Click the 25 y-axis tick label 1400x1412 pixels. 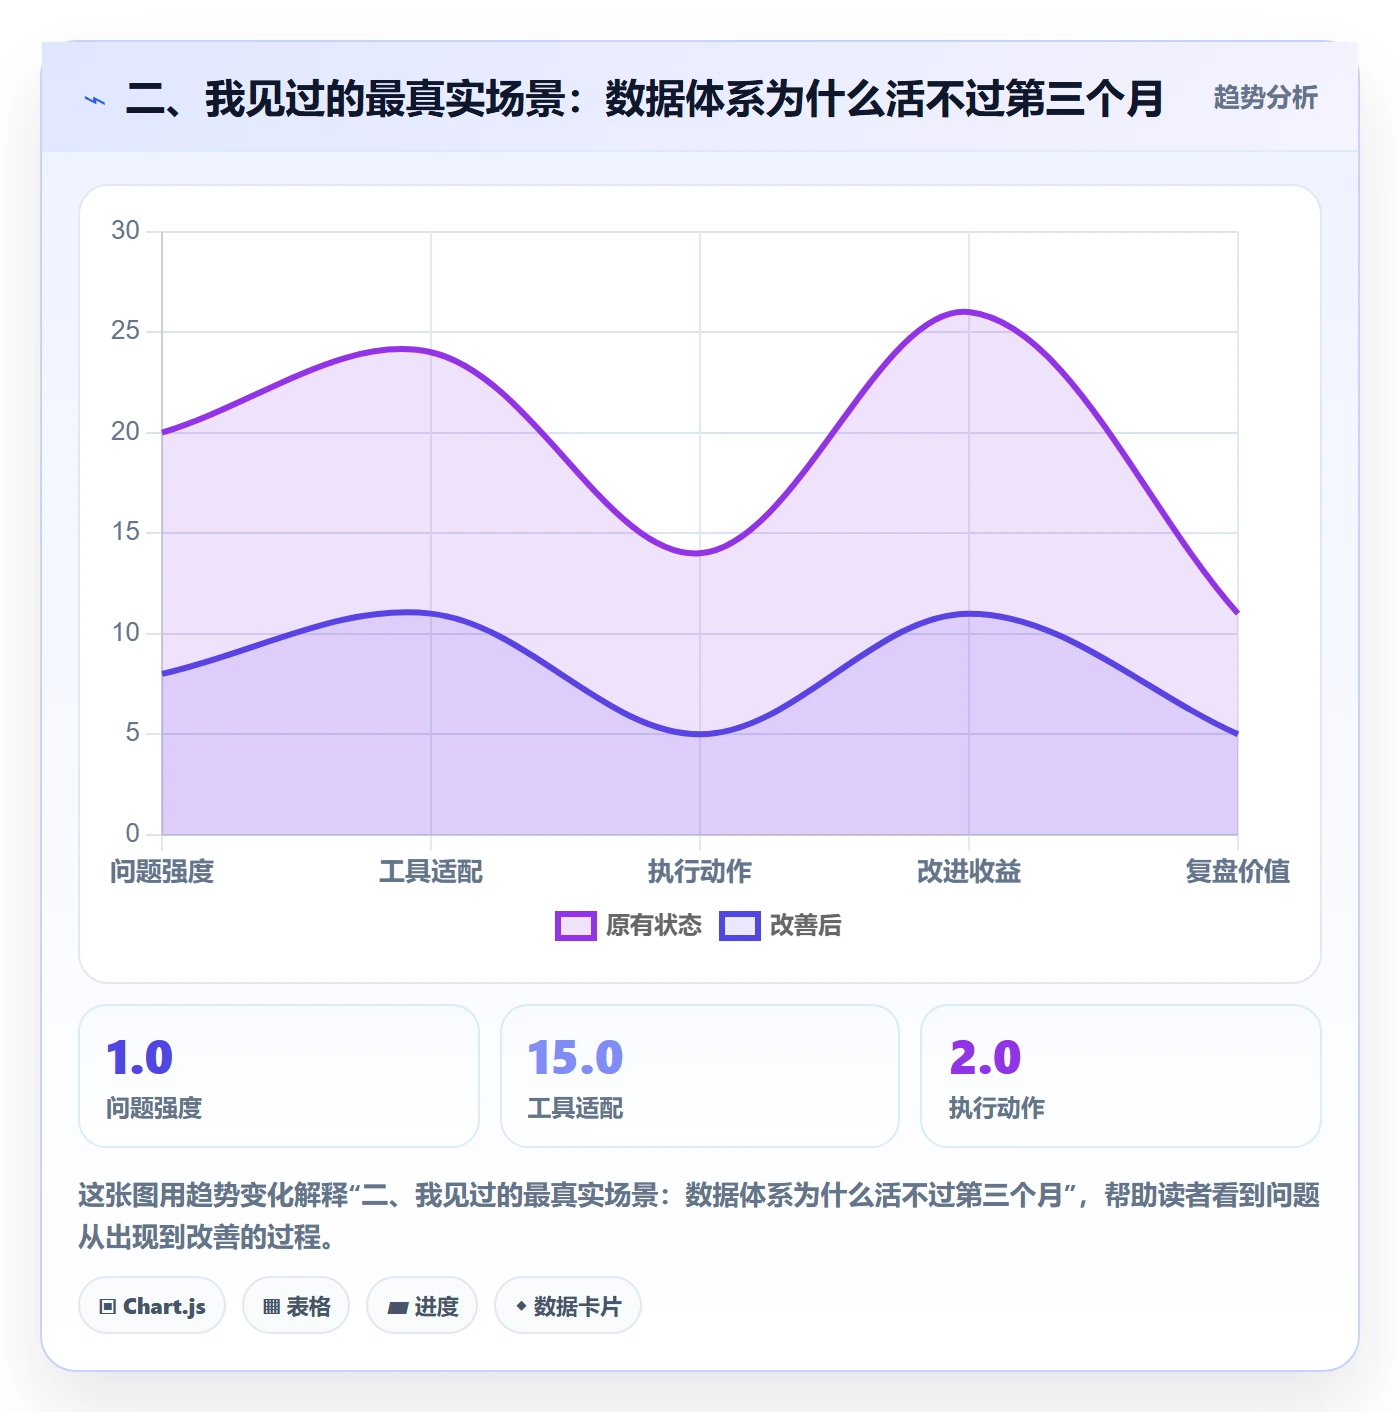point(125,331)
